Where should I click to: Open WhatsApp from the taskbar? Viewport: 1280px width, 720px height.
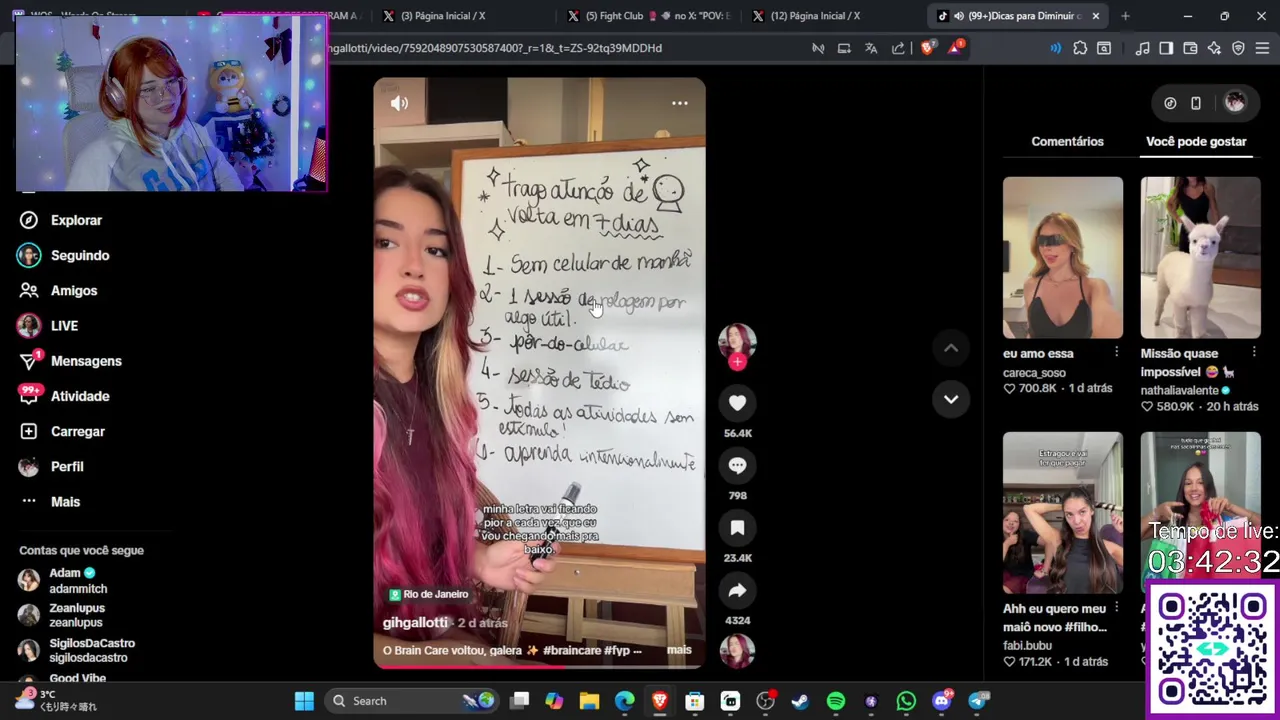[x=906, y=701]
